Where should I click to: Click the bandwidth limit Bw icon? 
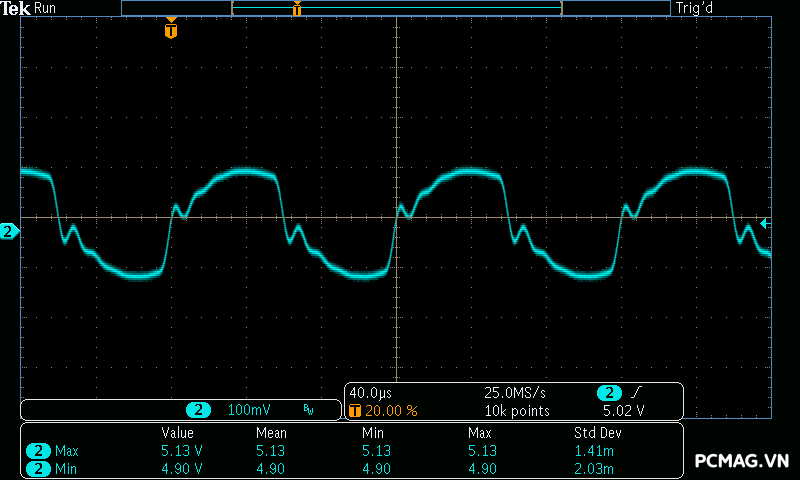(309, 410)
